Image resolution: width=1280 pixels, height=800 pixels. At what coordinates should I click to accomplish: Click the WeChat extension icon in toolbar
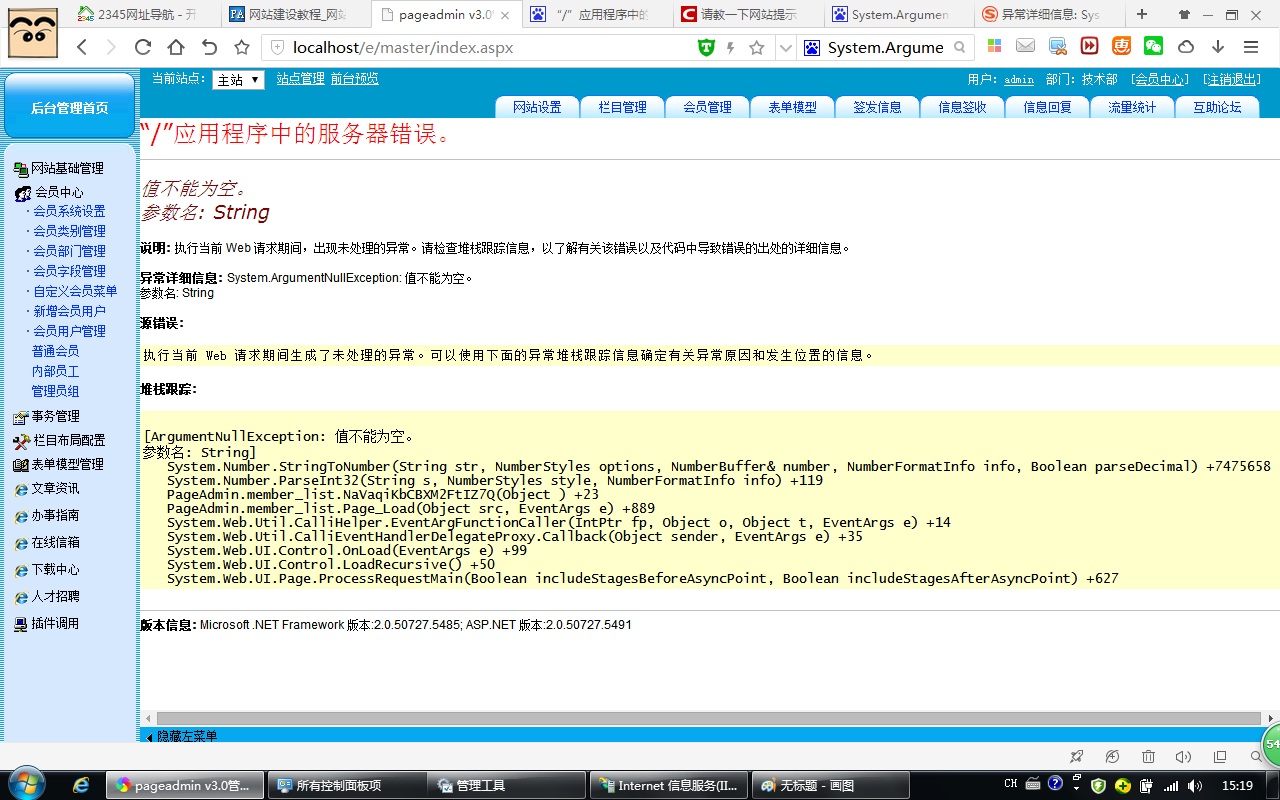pos(1153,47)
